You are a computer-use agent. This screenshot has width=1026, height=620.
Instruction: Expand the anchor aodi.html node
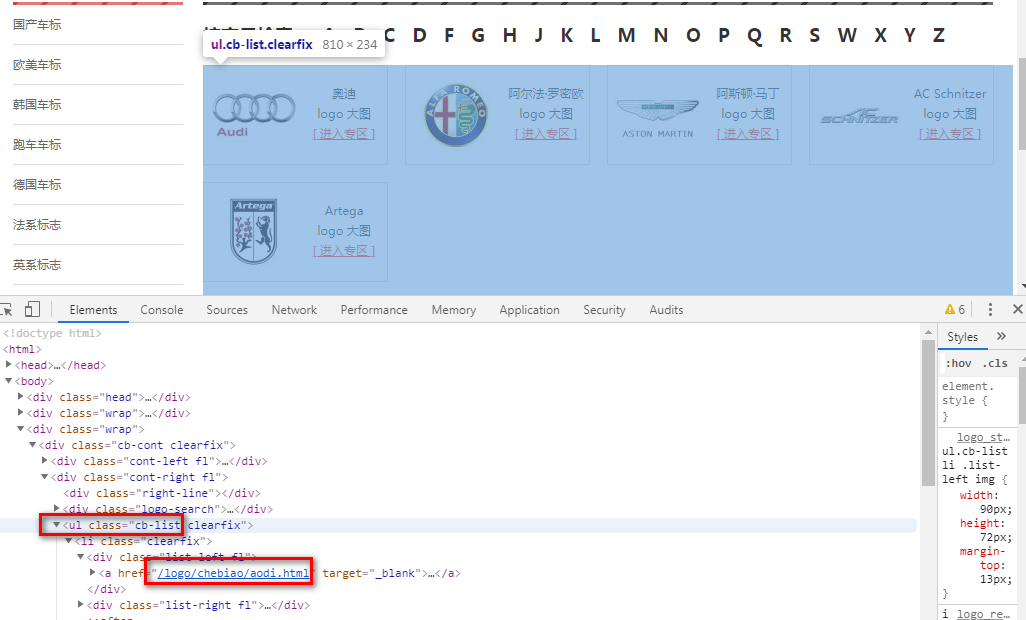tap(92, 572)
